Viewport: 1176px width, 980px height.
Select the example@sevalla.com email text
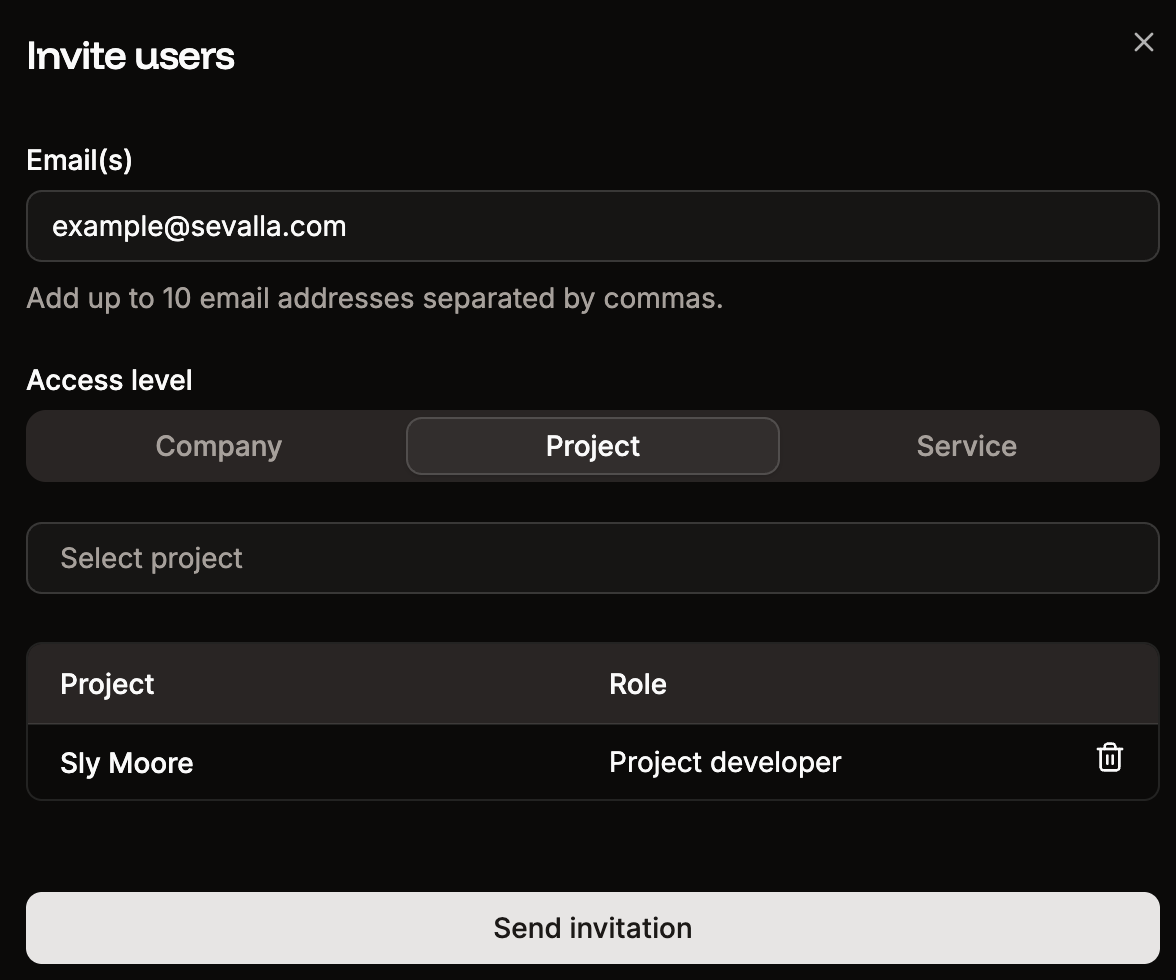[200, 226]
